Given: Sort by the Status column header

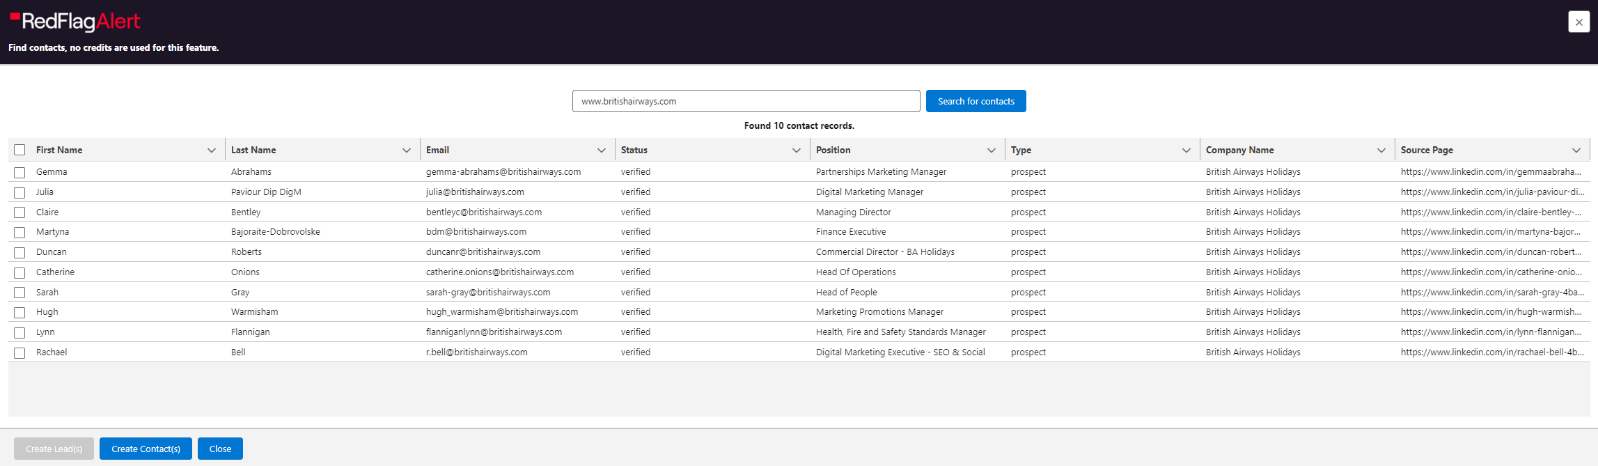Looking at the screenshot, I should point(634,150).
